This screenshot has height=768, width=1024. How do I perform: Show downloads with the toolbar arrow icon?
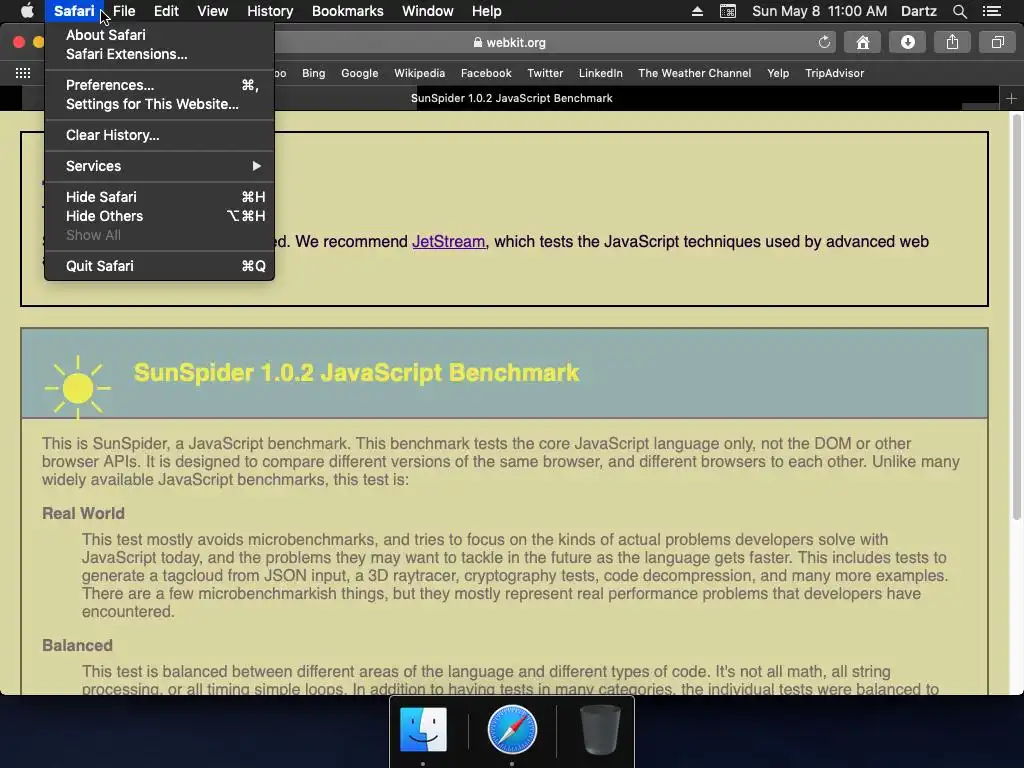(908, 42)
